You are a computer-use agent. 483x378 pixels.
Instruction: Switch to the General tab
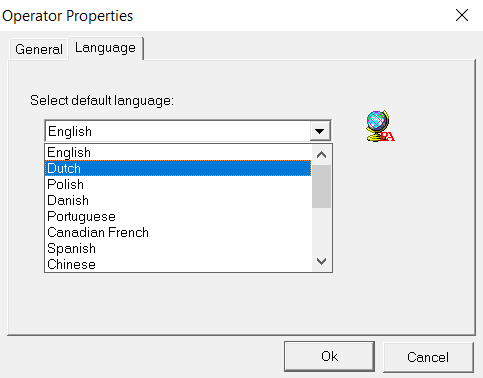coord(39,49)
